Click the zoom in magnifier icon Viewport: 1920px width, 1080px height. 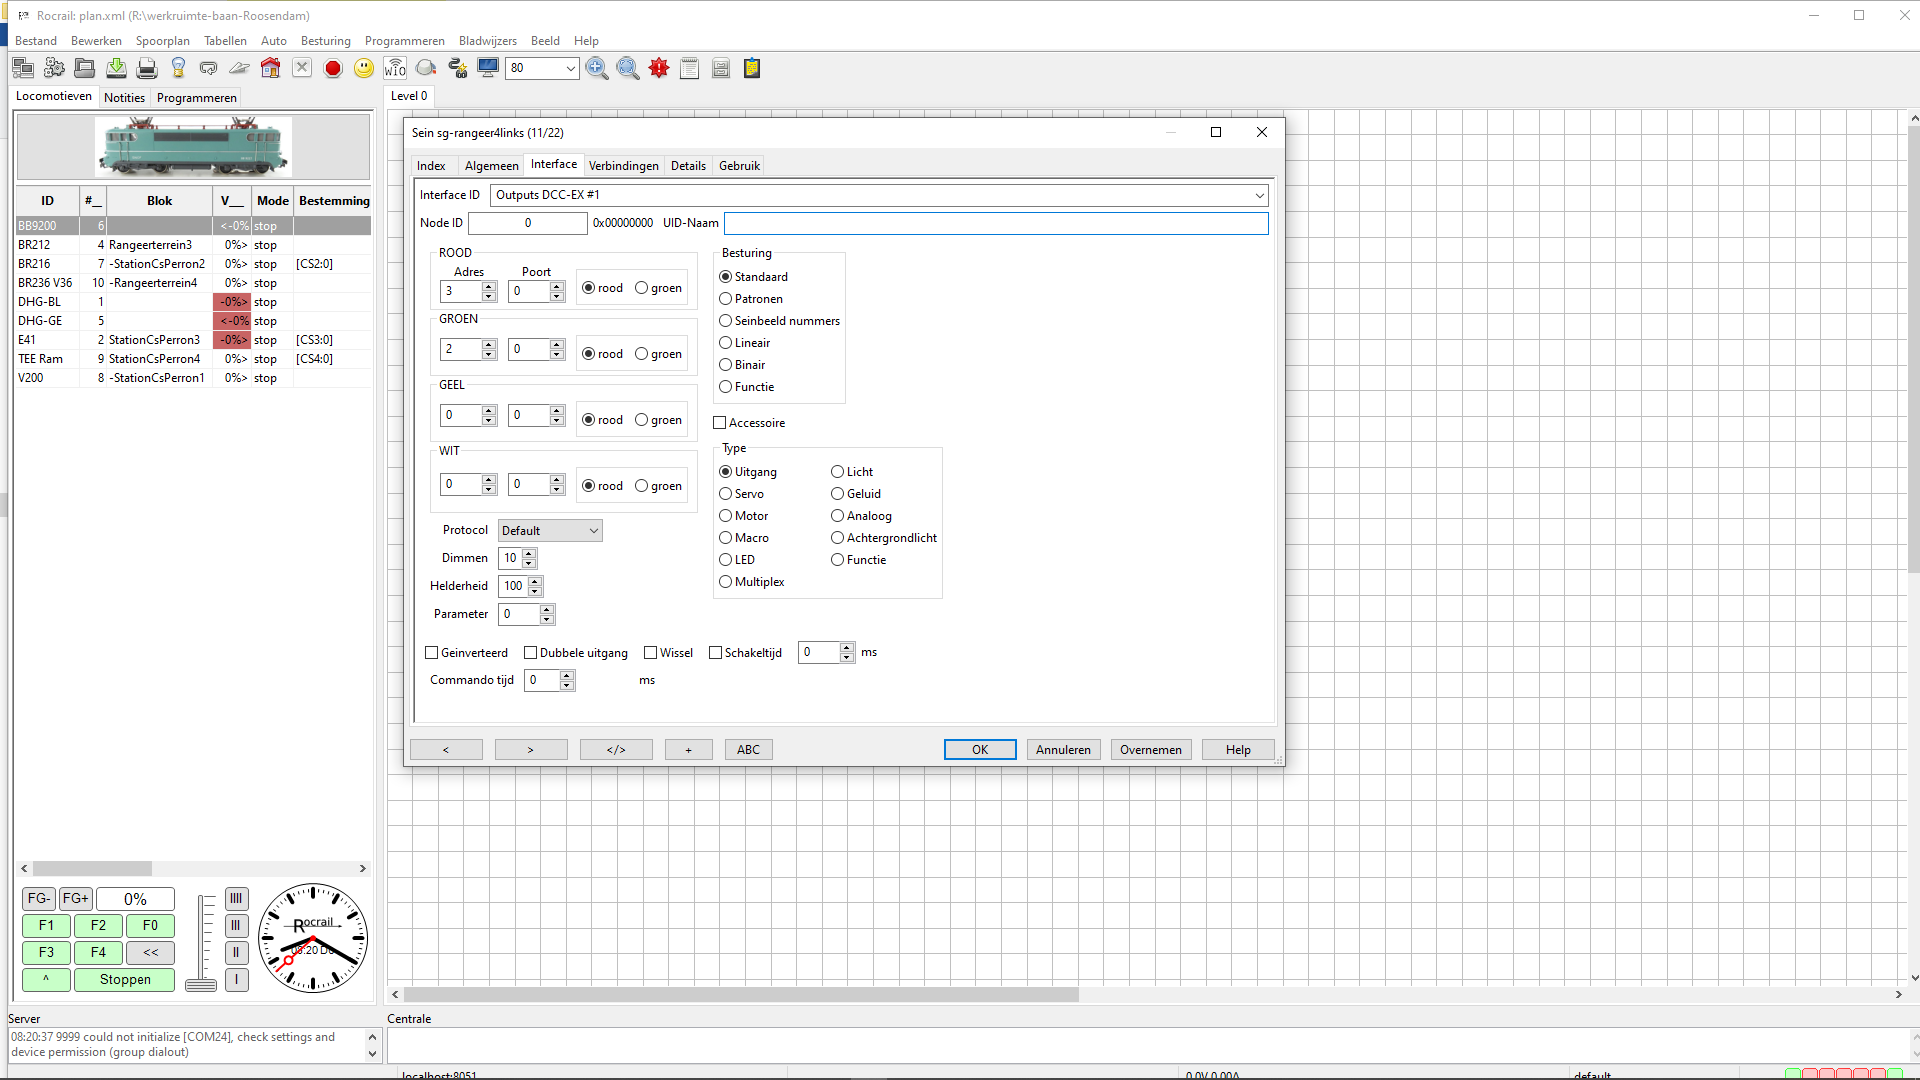tap(597, 68)
